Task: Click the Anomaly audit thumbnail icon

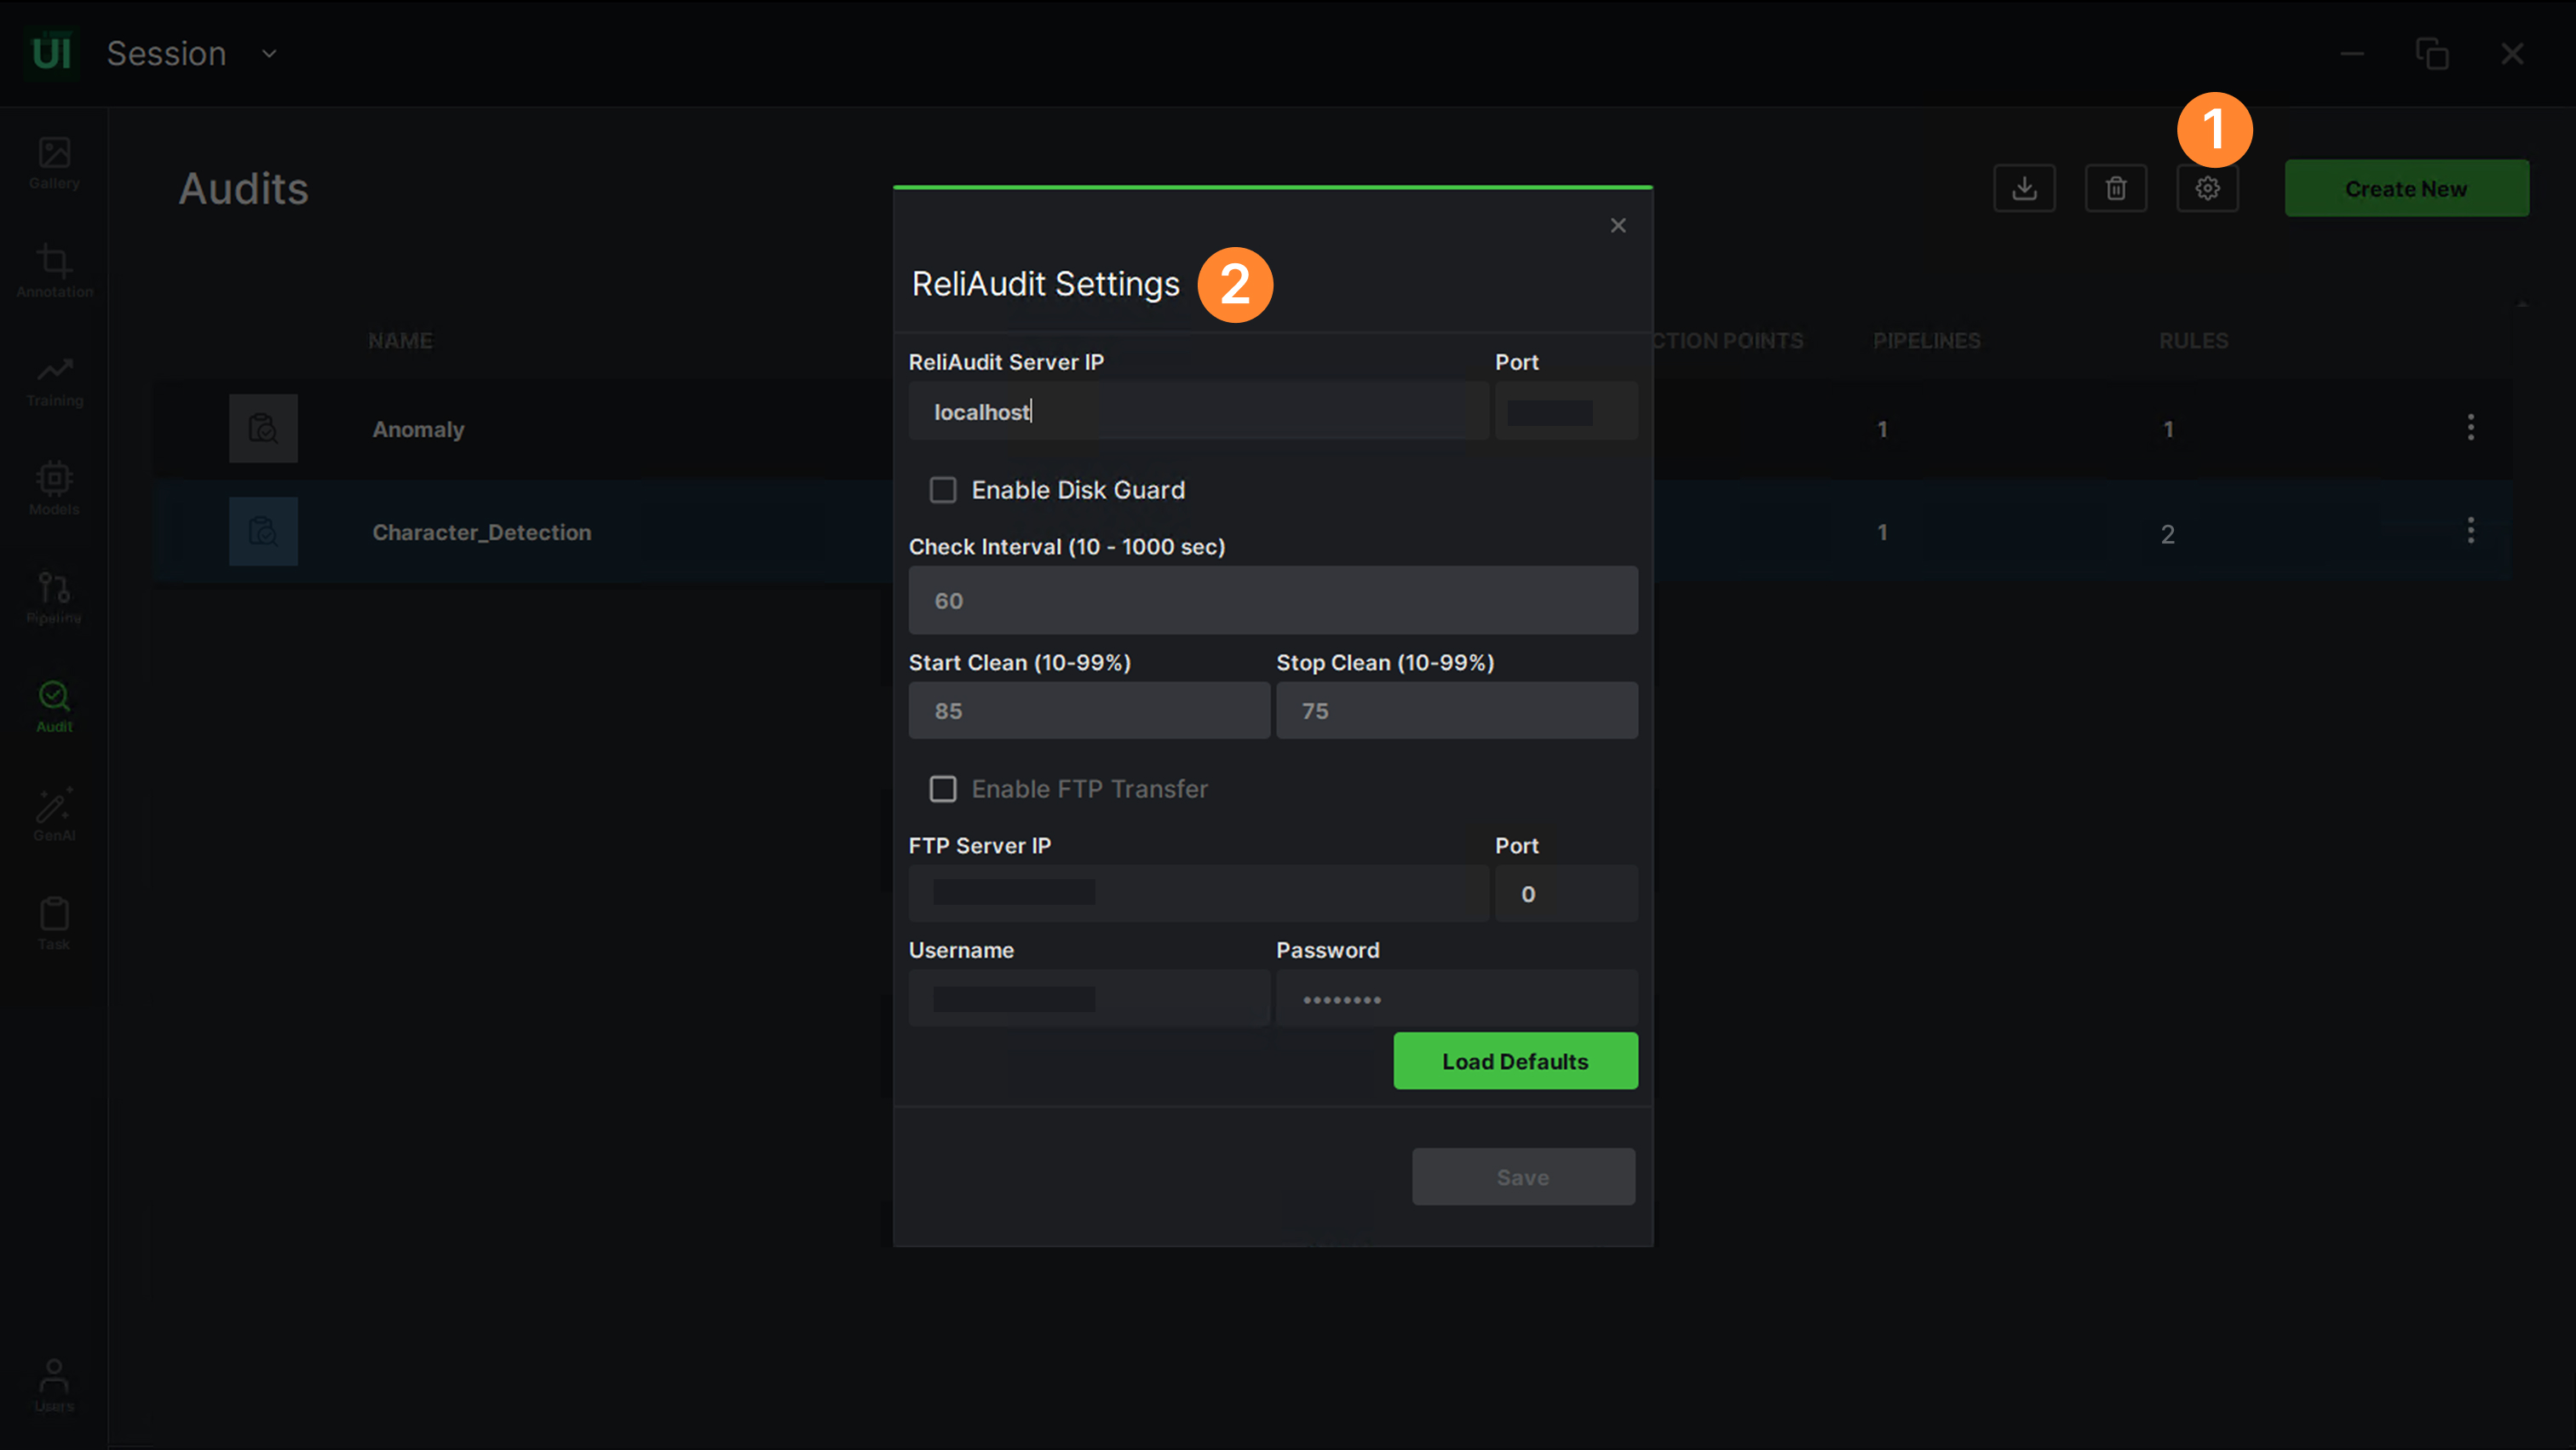Action: pos(263,428)
